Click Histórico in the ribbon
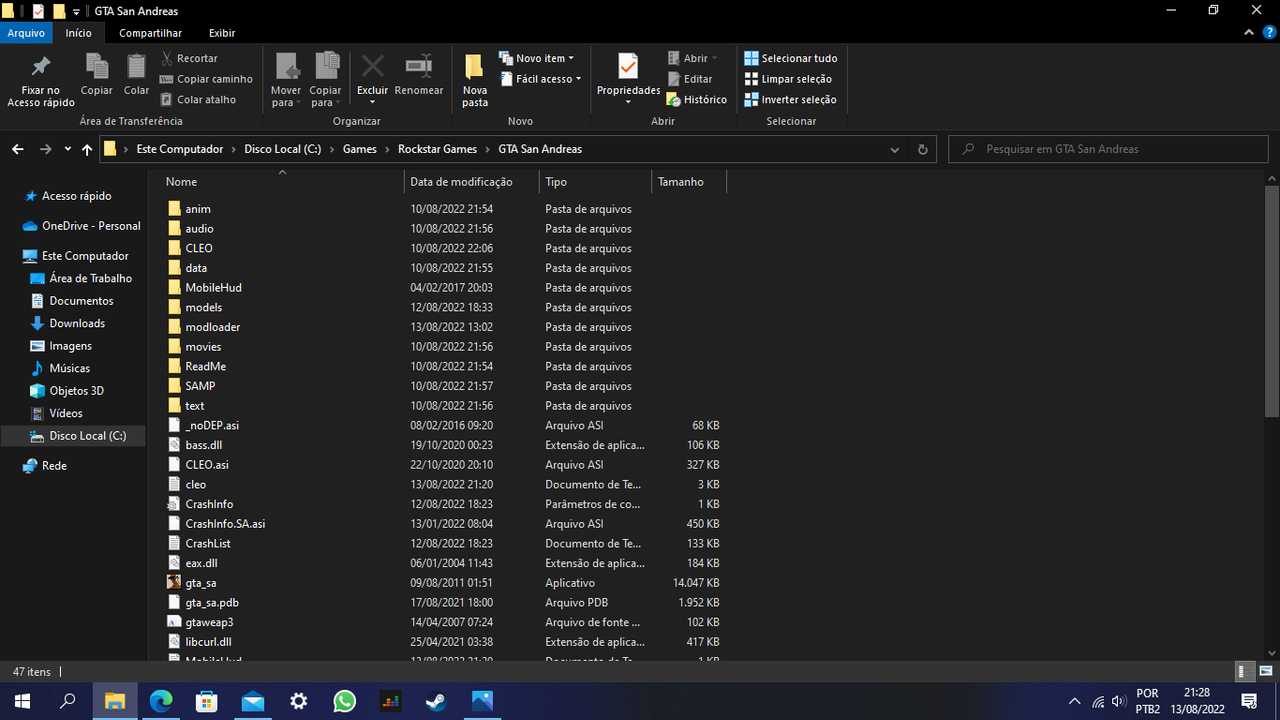This screenshot has width=1280, height=720. pos(697,100)
